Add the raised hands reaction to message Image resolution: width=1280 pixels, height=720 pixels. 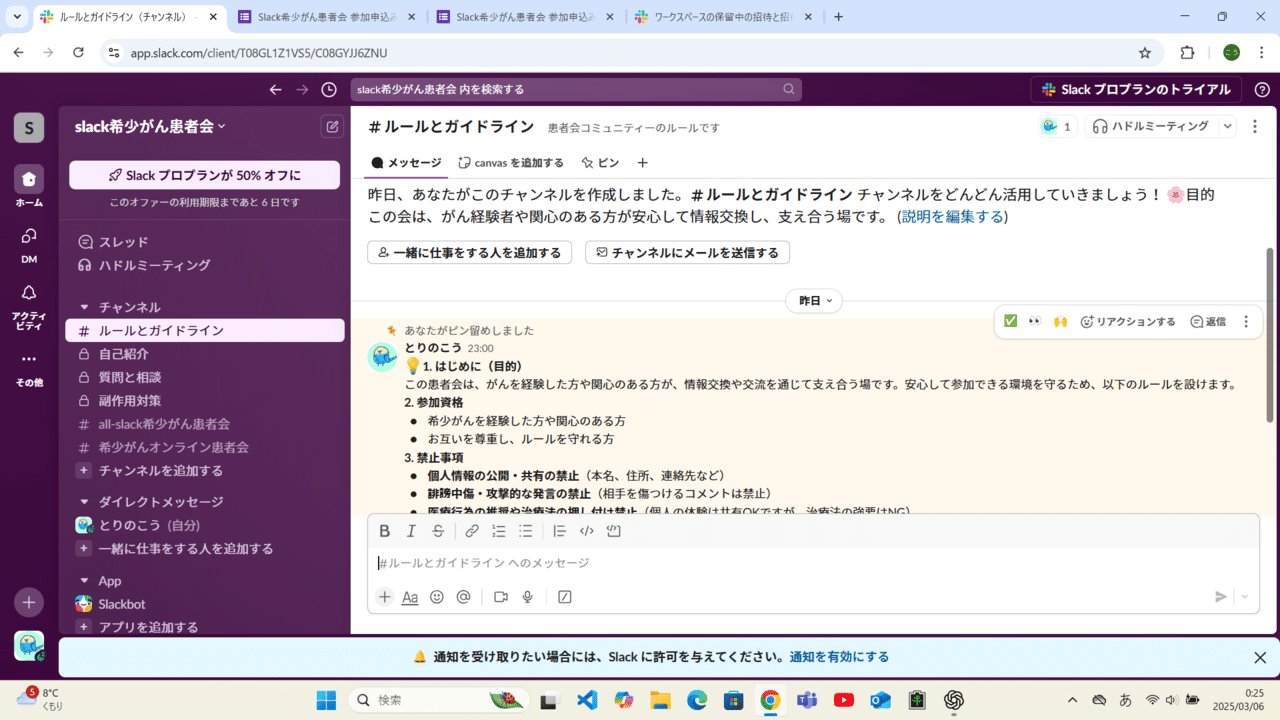[x=1060, y=321]
